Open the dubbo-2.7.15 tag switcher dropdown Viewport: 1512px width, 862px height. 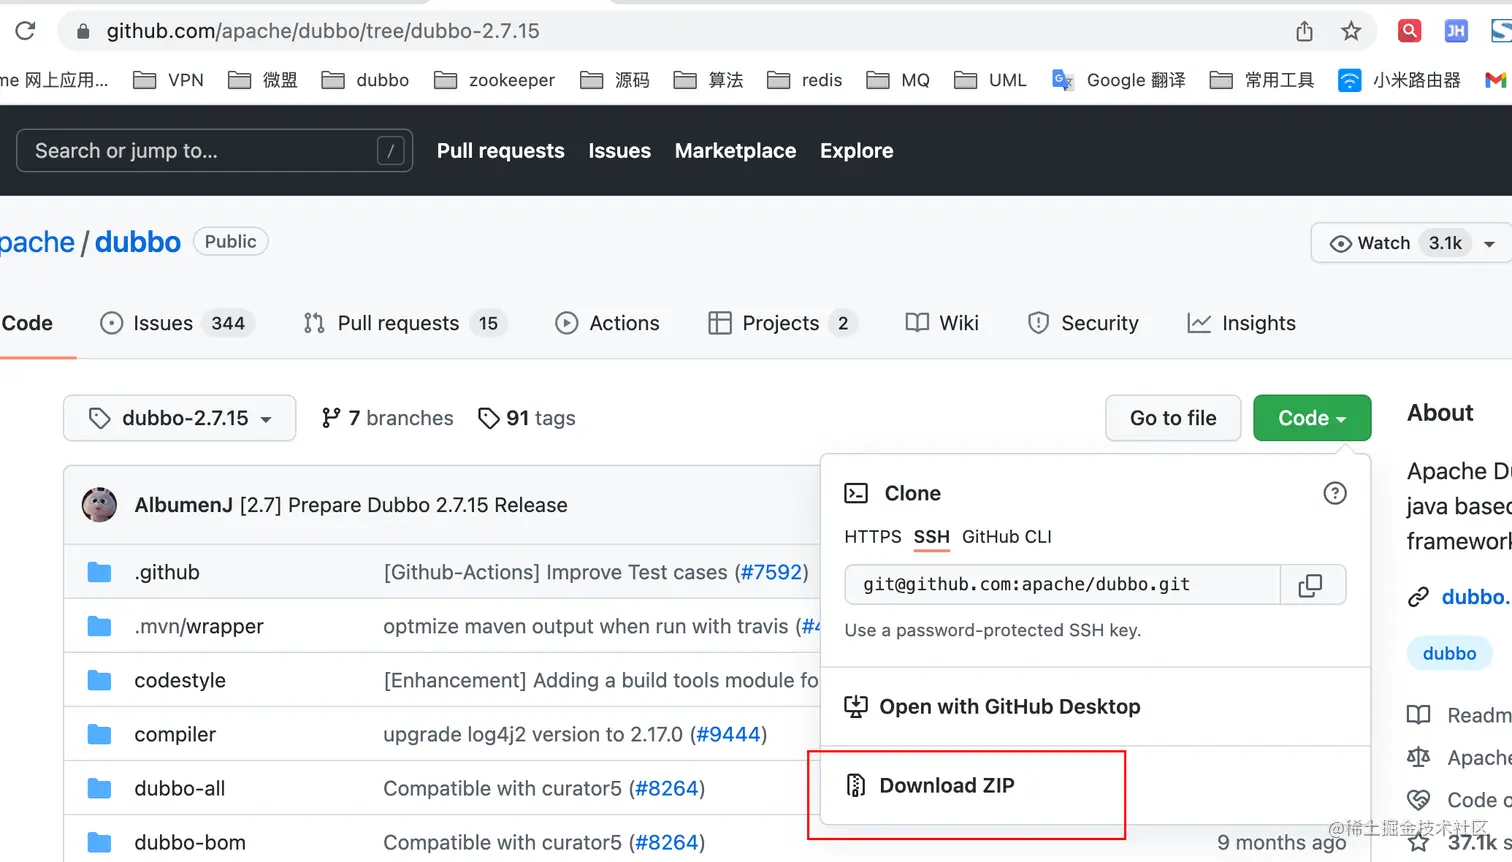[x=180, y=418]
